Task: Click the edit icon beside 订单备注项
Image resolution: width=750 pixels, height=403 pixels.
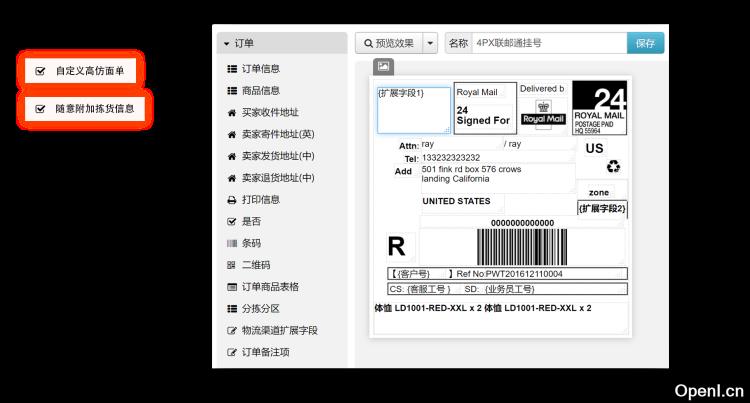Action: click(232, 353)
